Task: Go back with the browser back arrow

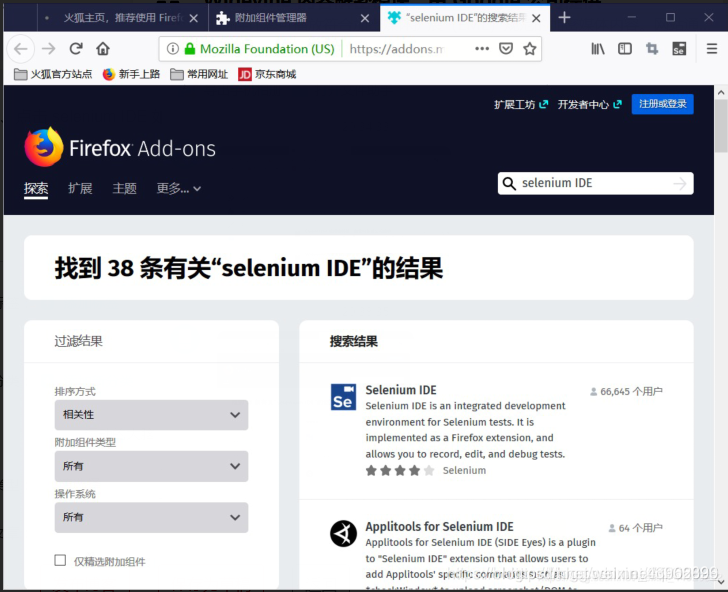Action: pyautogui.click(x=21, y=49)
